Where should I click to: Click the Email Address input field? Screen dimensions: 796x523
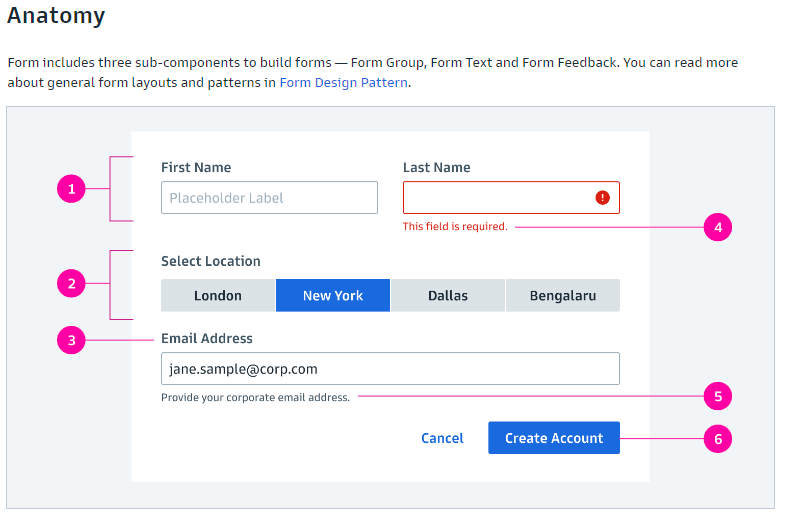click(390, 369)
